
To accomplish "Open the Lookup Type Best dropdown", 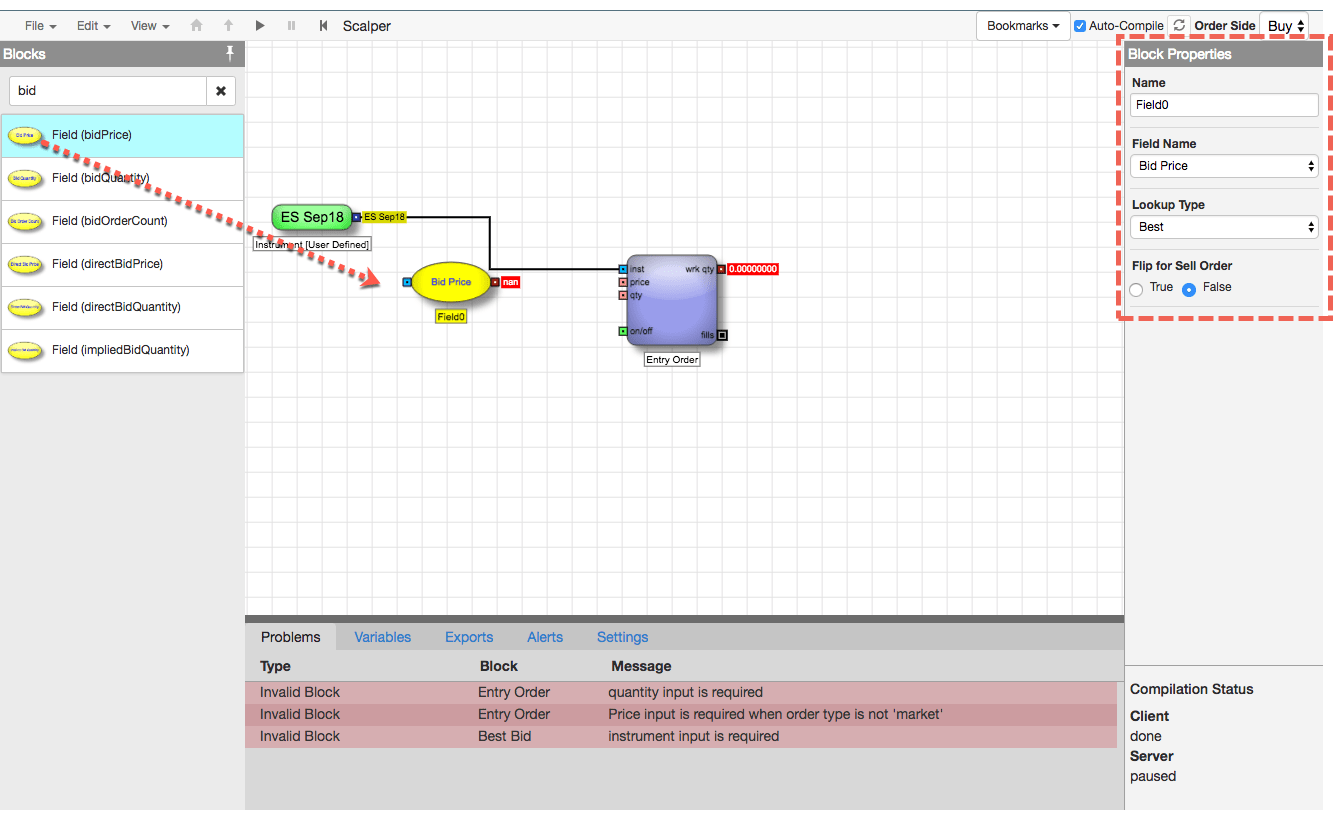I will click(x=1225, y=227).
